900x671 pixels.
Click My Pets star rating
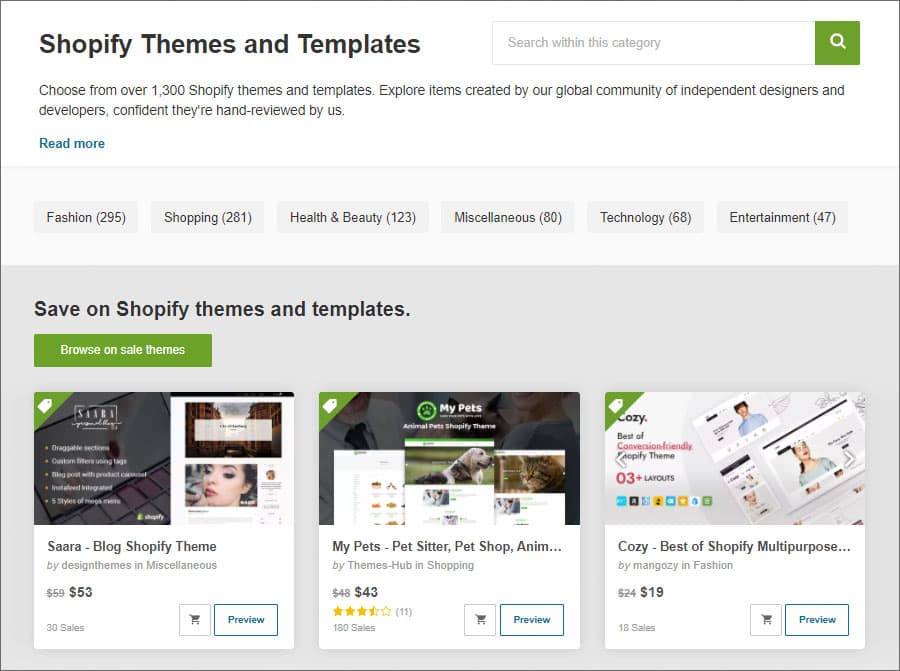[x=362, y=611]
